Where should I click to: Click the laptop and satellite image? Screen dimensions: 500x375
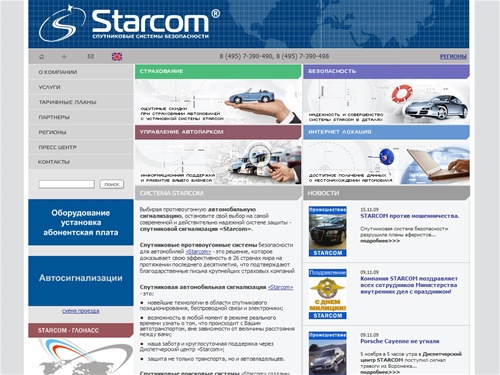click(x=386, y=162)
